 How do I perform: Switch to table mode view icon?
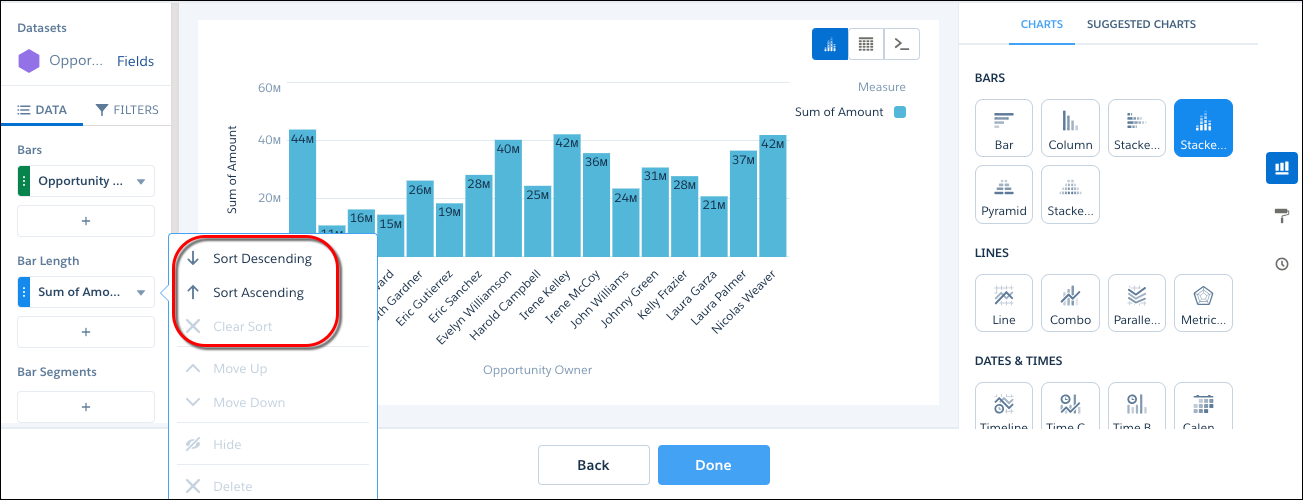coord(866,44)
